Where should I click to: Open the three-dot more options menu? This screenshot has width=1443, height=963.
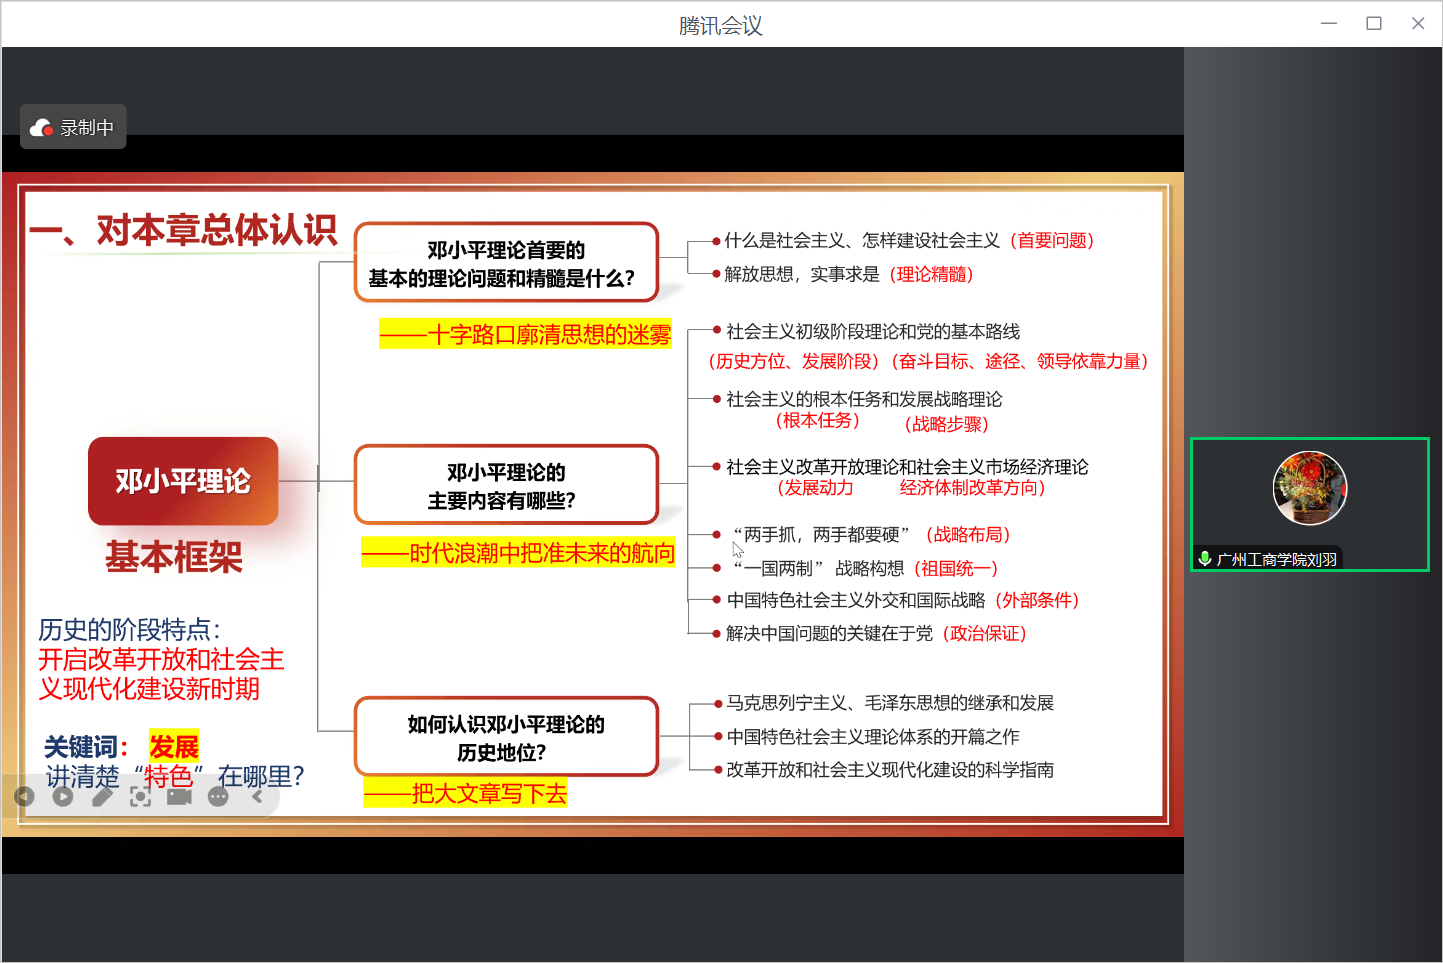[x=218, y=797]
